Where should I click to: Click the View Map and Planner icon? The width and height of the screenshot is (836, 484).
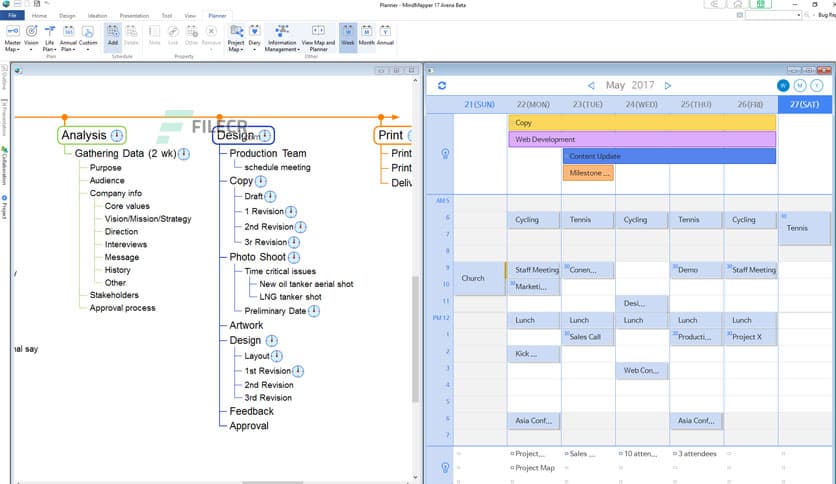tap(318, 36)
